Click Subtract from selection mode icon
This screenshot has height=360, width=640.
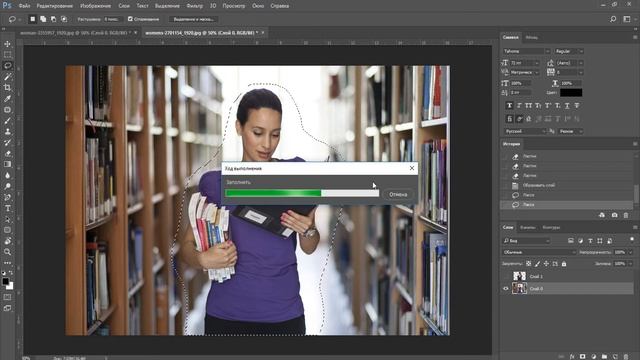[x=53, y=19]
